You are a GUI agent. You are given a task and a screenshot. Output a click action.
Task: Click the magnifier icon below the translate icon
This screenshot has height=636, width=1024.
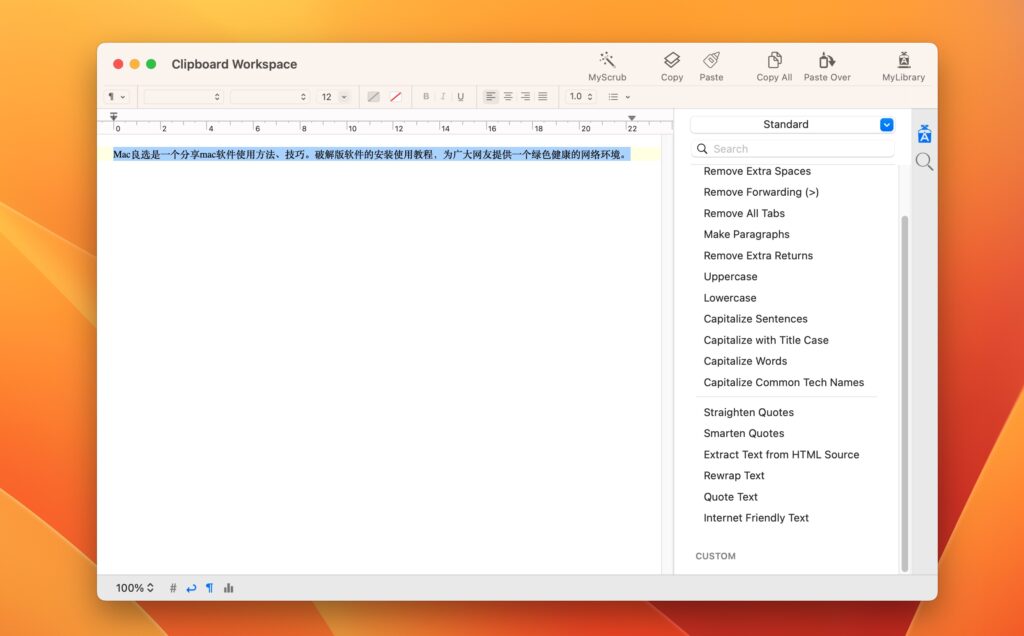[x=923, y=160]
